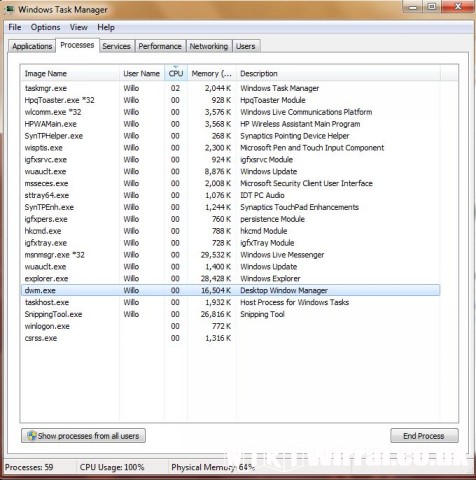Viewport: 476px width, 480px height.
Task: Switch to the Users tab
Action: pyautogui.click(x=246, y=46)
